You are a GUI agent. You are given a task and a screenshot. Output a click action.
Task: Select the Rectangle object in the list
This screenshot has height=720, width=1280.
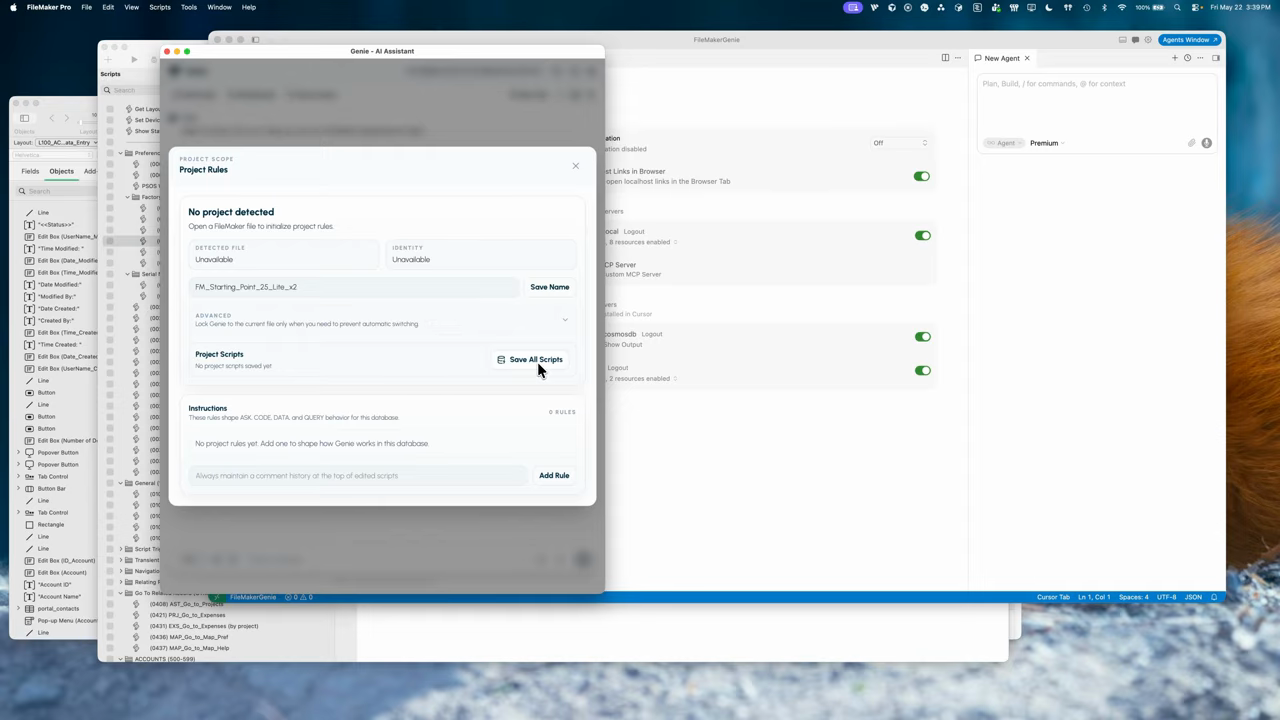pyautogui.click(x=51, y=525)
